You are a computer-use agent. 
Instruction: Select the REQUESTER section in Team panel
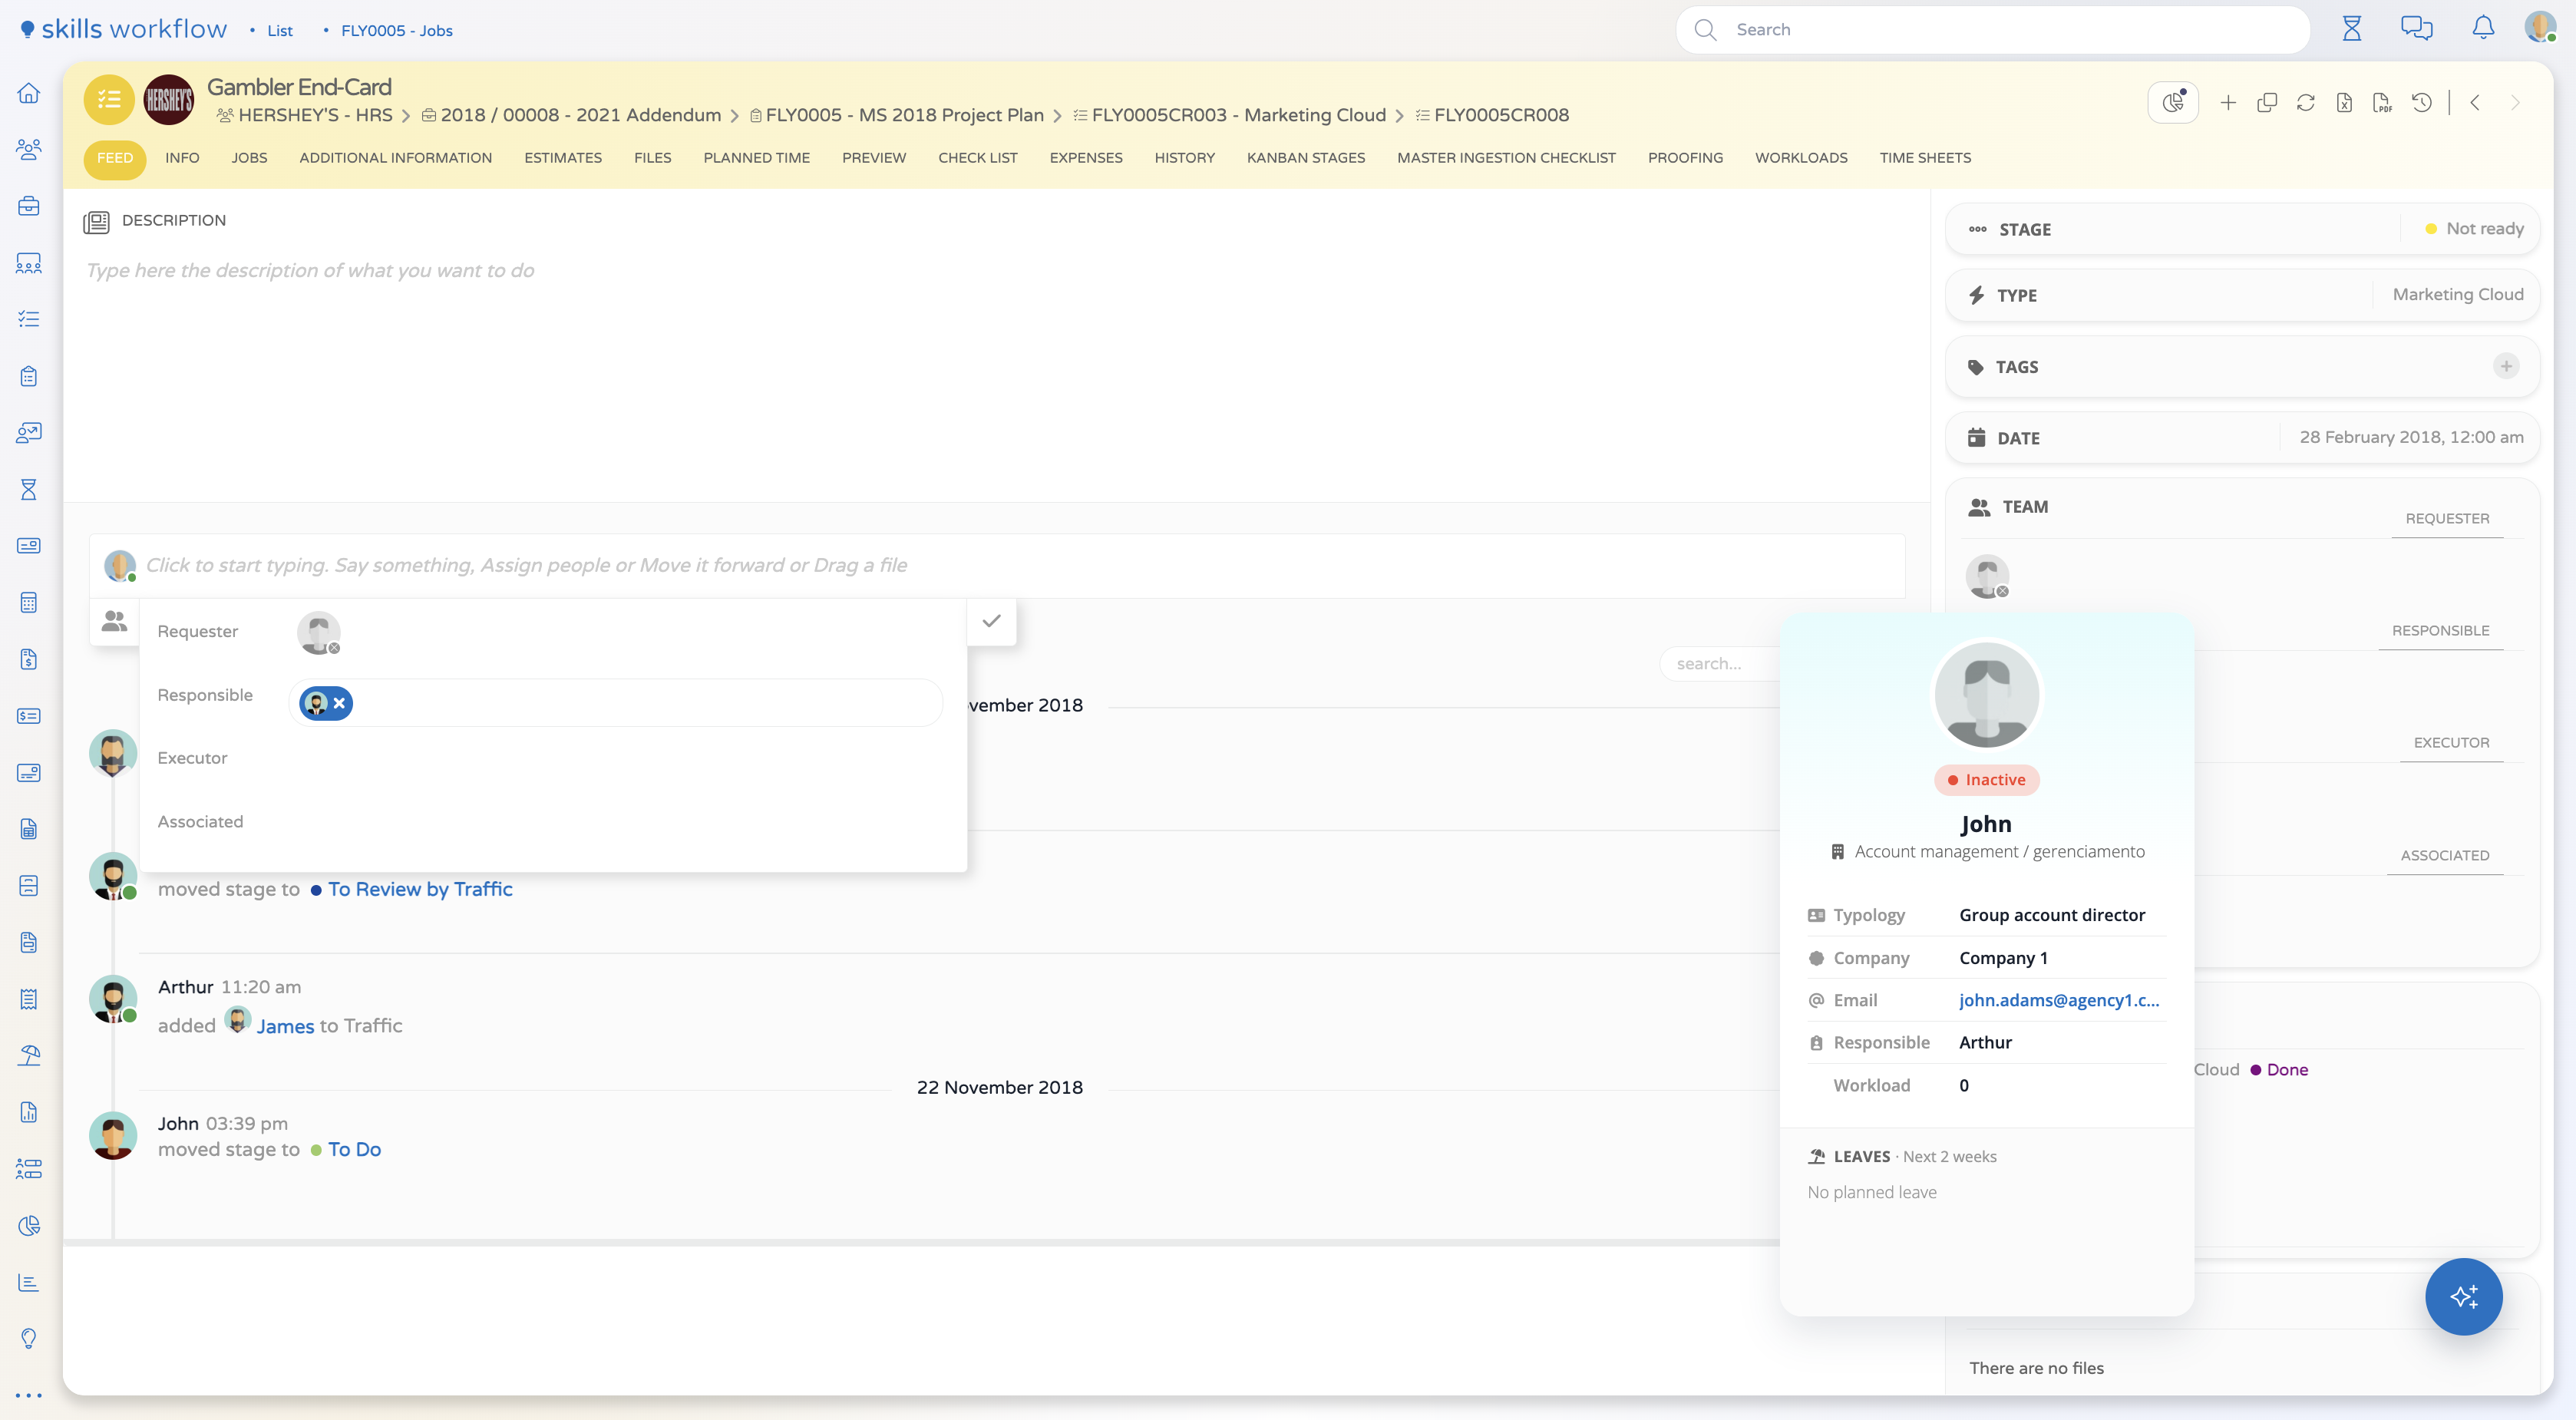(x=2447, y=519)
